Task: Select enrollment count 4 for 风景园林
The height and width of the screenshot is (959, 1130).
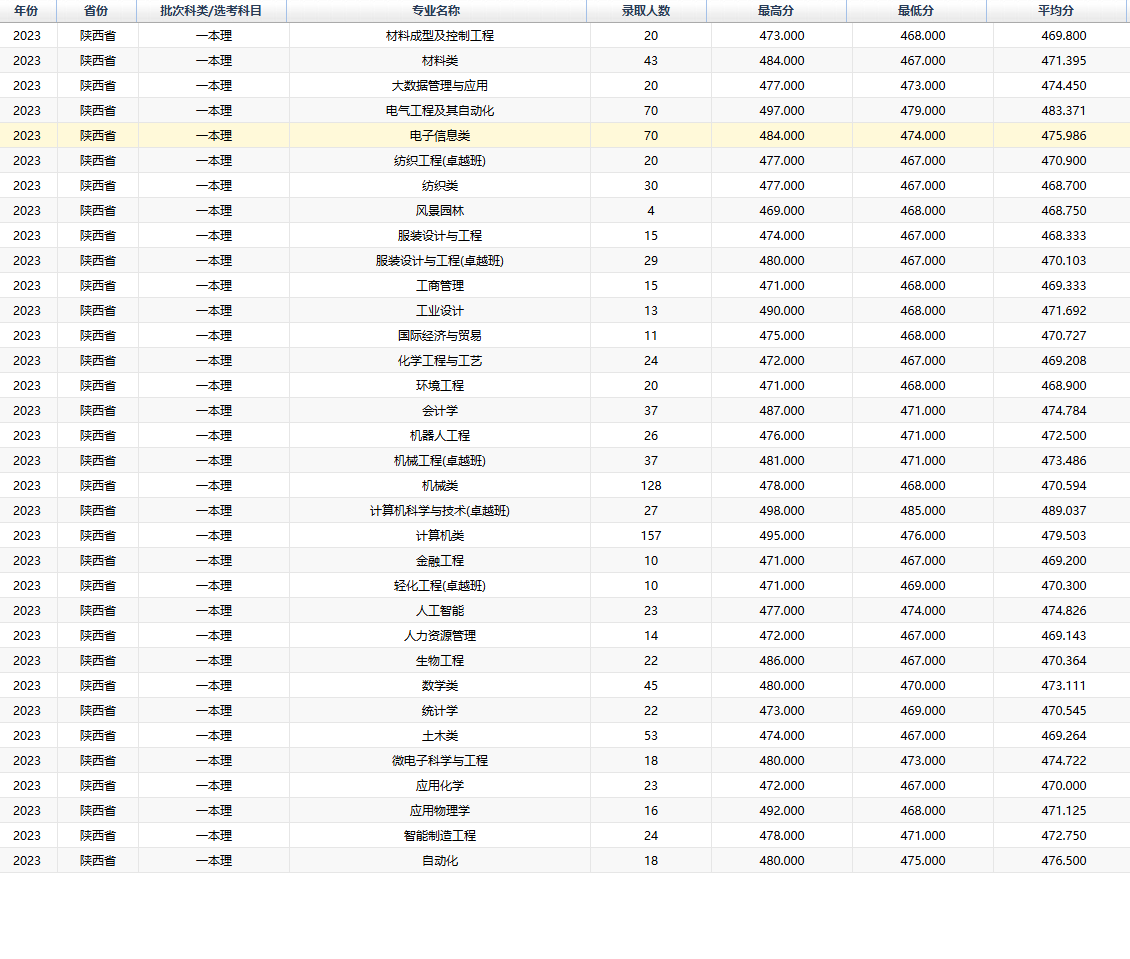Action: click(x=651, y=210)
